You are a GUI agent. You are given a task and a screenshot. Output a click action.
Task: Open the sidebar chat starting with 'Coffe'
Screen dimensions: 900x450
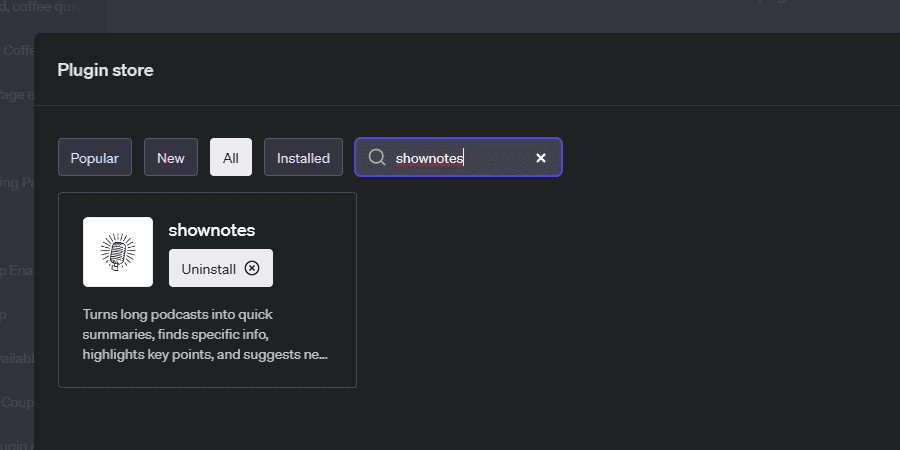[17, 51]
